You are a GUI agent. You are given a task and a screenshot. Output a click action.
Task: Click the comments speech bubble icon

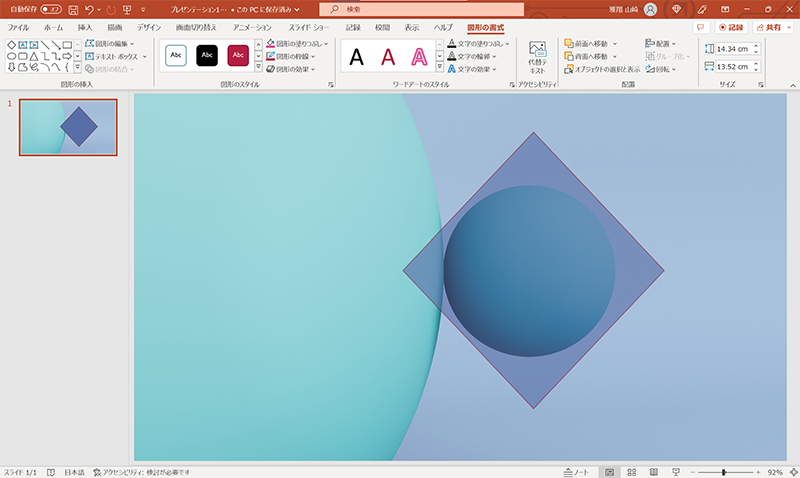tap(700, 27)
